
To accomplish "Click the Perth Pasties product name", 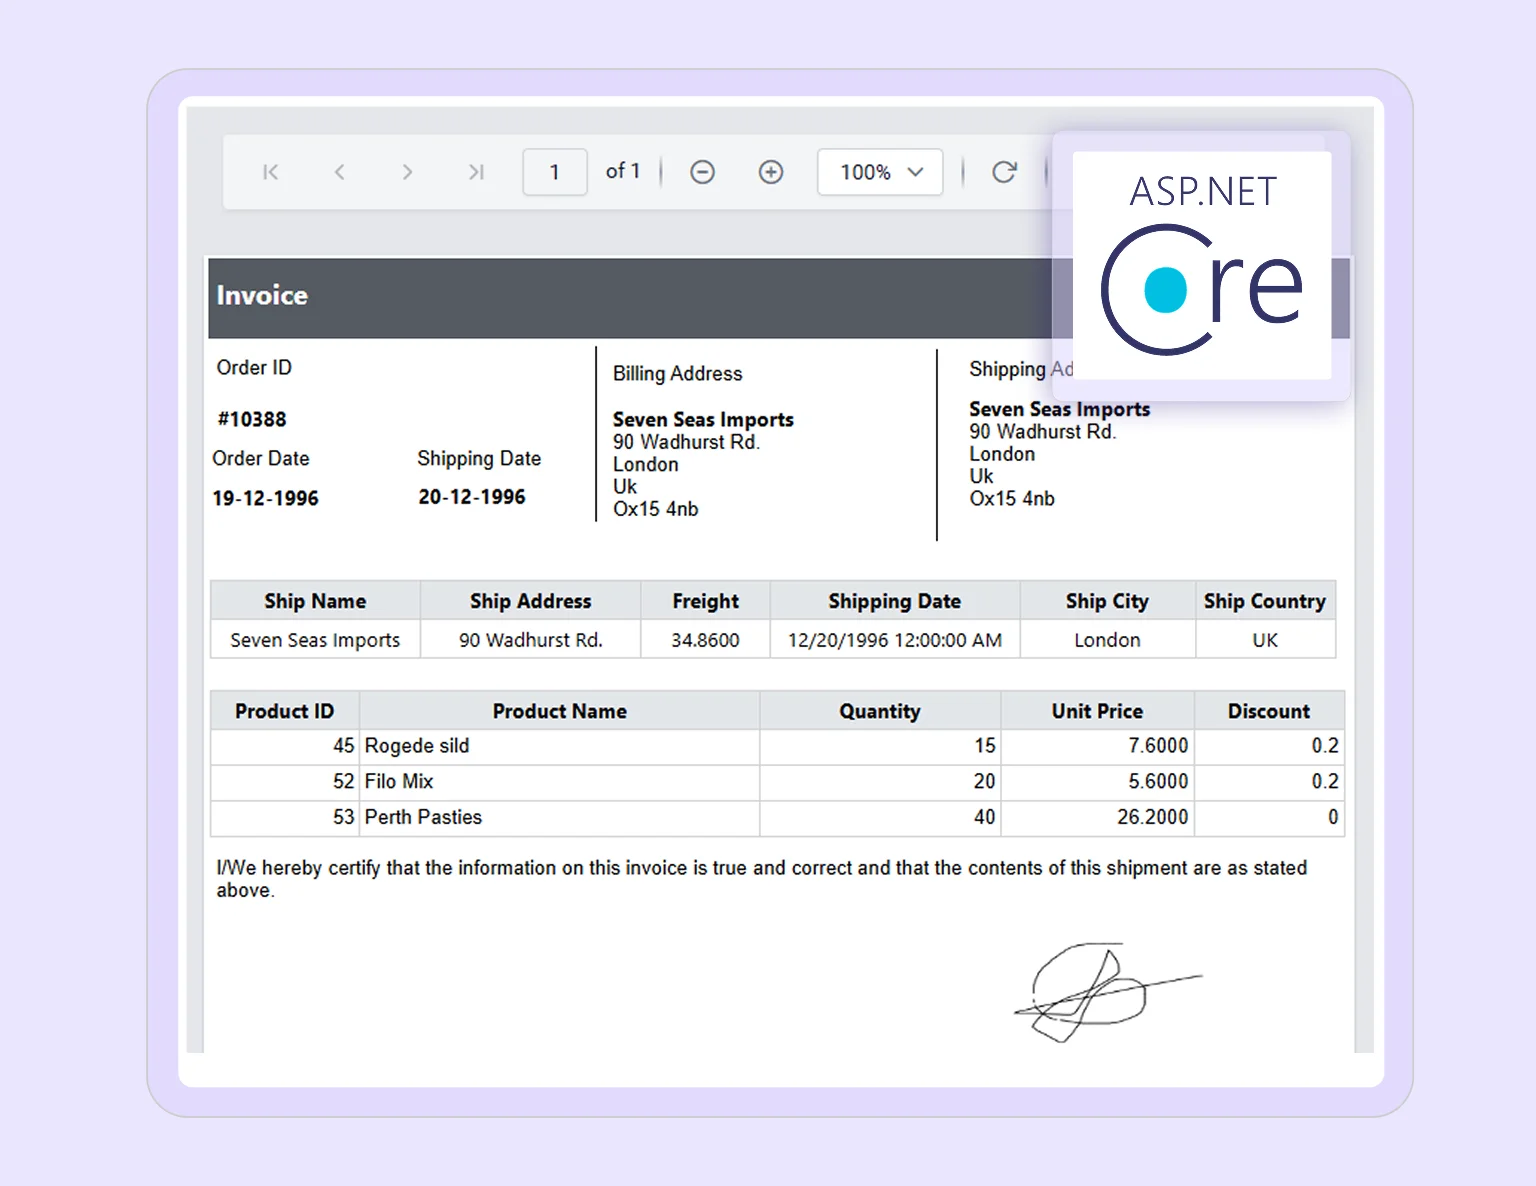I will click(x=422, y=817).
